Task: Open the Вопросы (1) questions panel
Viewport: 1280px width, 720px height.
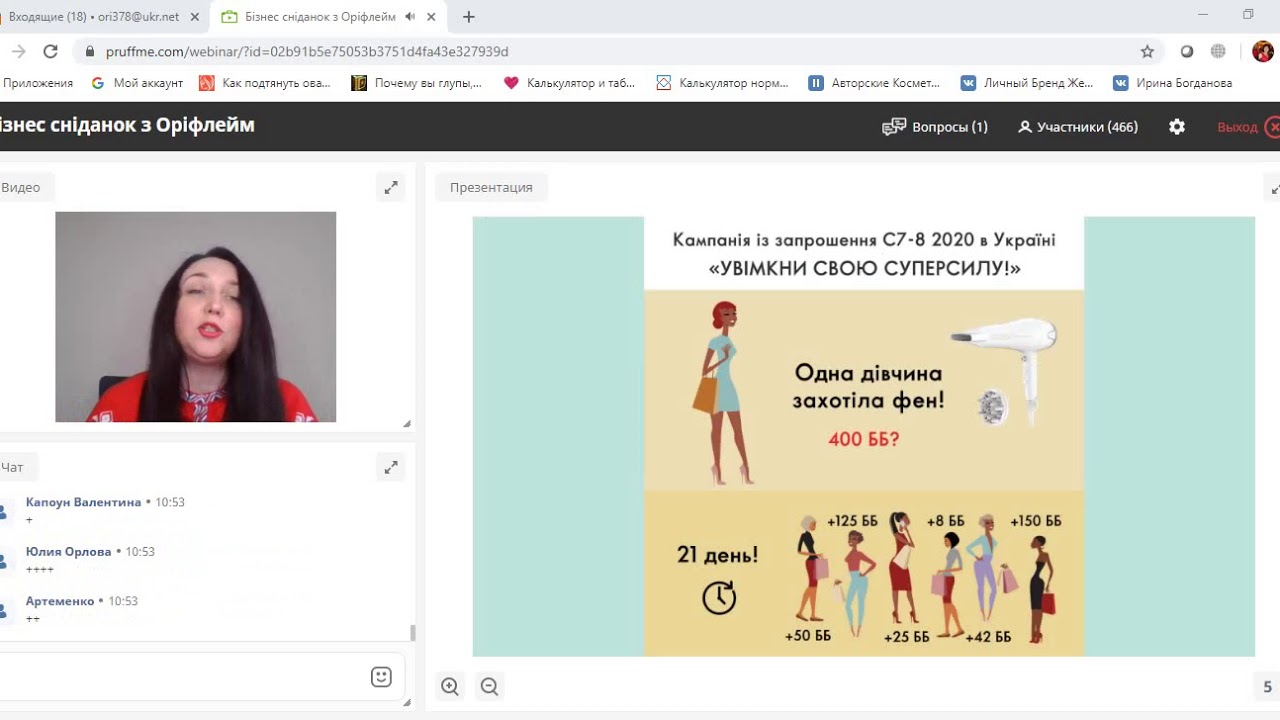Action: coord(935,127)
